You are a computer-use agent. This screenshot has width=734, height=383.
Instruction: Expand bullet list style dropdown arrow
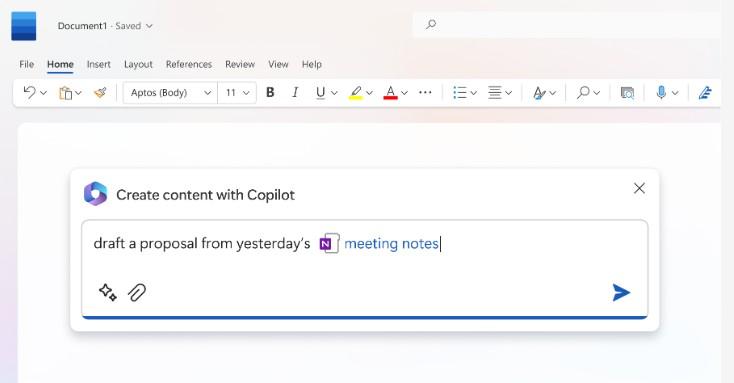(474, 93)
